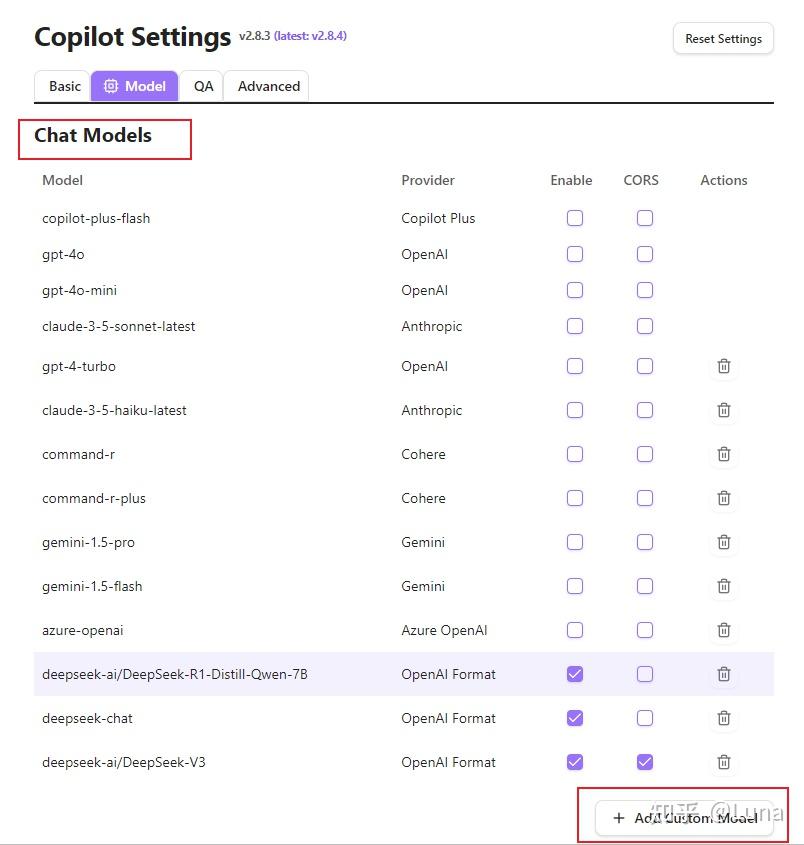Enable the copilot-plus-flash model checkbox
The image size is (804, 845).
click(575, 218)
